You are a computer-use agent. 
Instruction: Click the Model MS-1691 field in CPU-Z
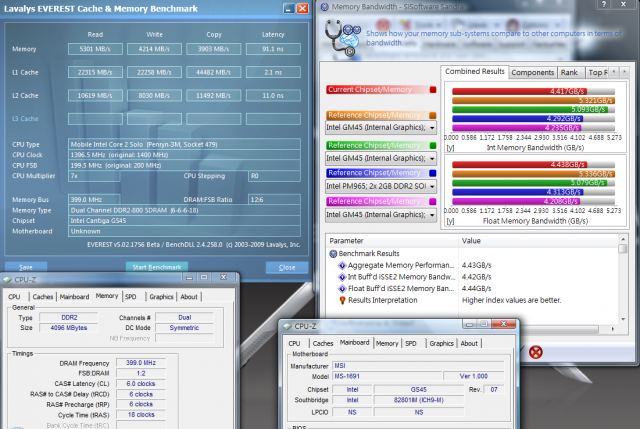(387, 376)
